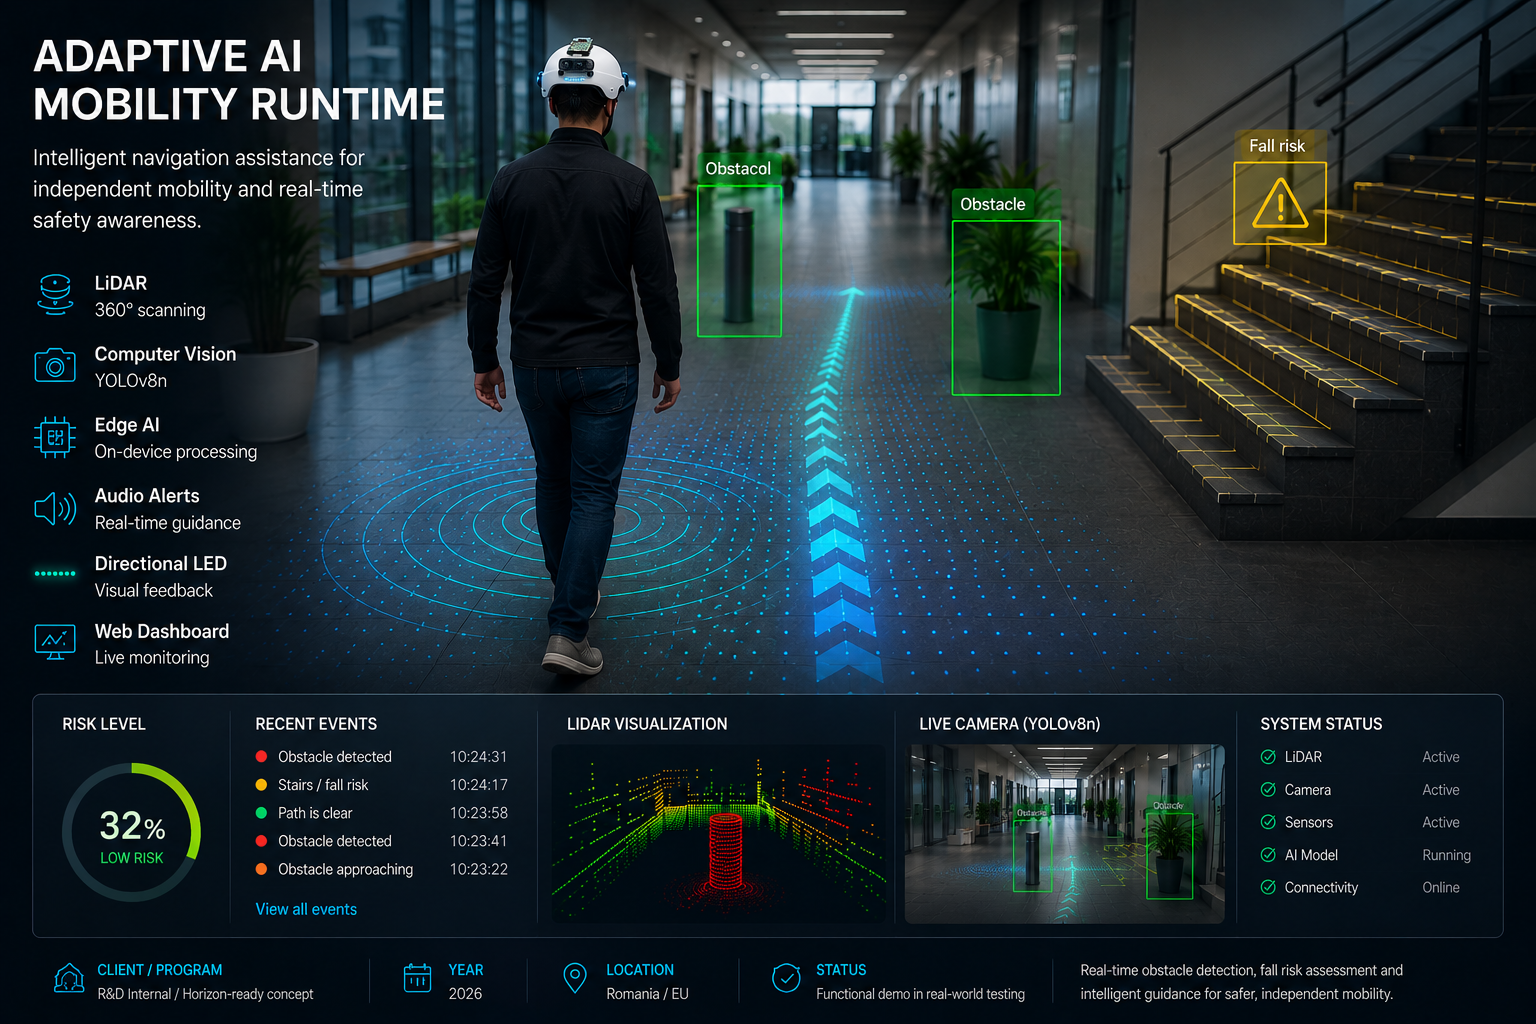Viewport: 1536px width, 1024px height.
Task: Select the Stairs / fall risk event row
Action: (x=381, y=785)
